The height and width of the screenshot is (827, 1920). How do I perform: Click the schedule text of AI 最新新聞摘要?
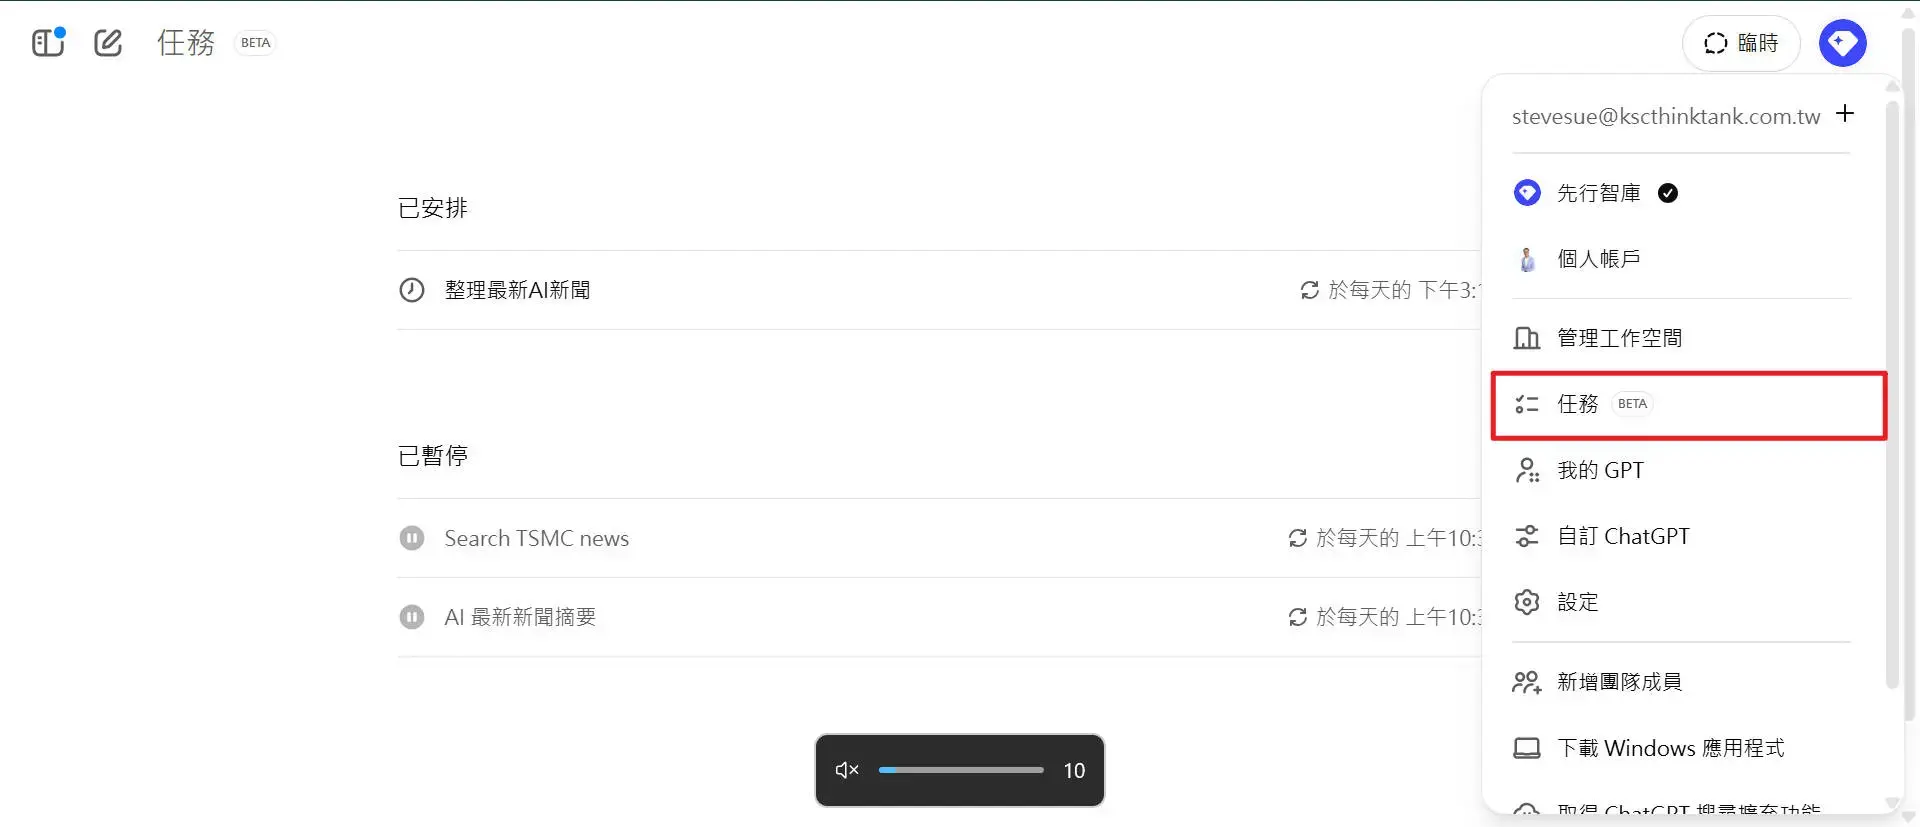[1398, 617]
